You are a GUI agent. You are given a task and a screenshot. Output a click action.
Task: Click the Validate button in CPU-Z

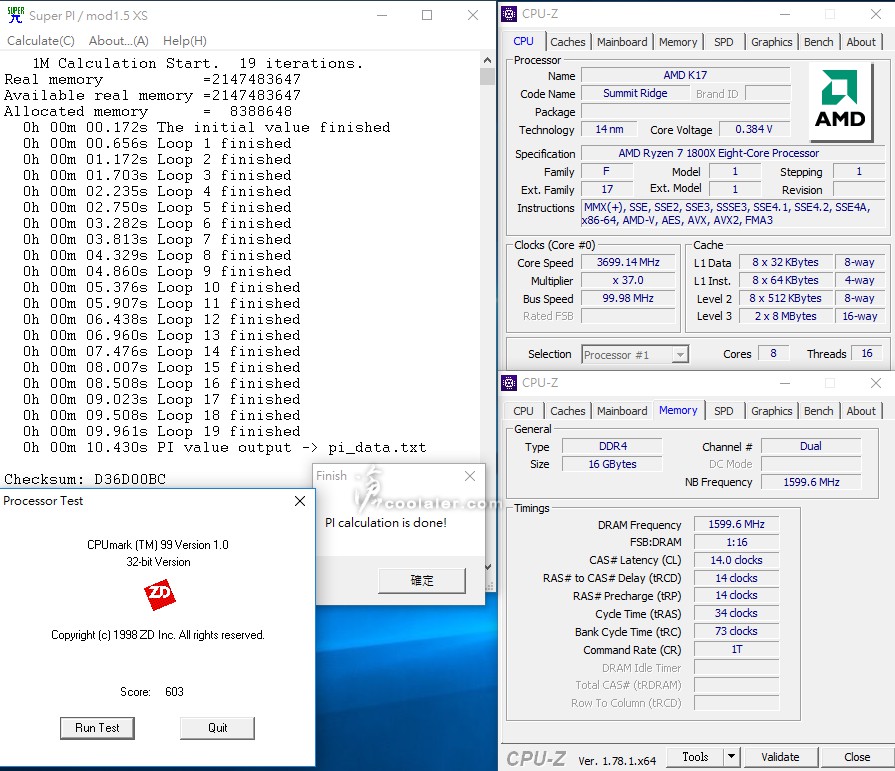(780, 757)
